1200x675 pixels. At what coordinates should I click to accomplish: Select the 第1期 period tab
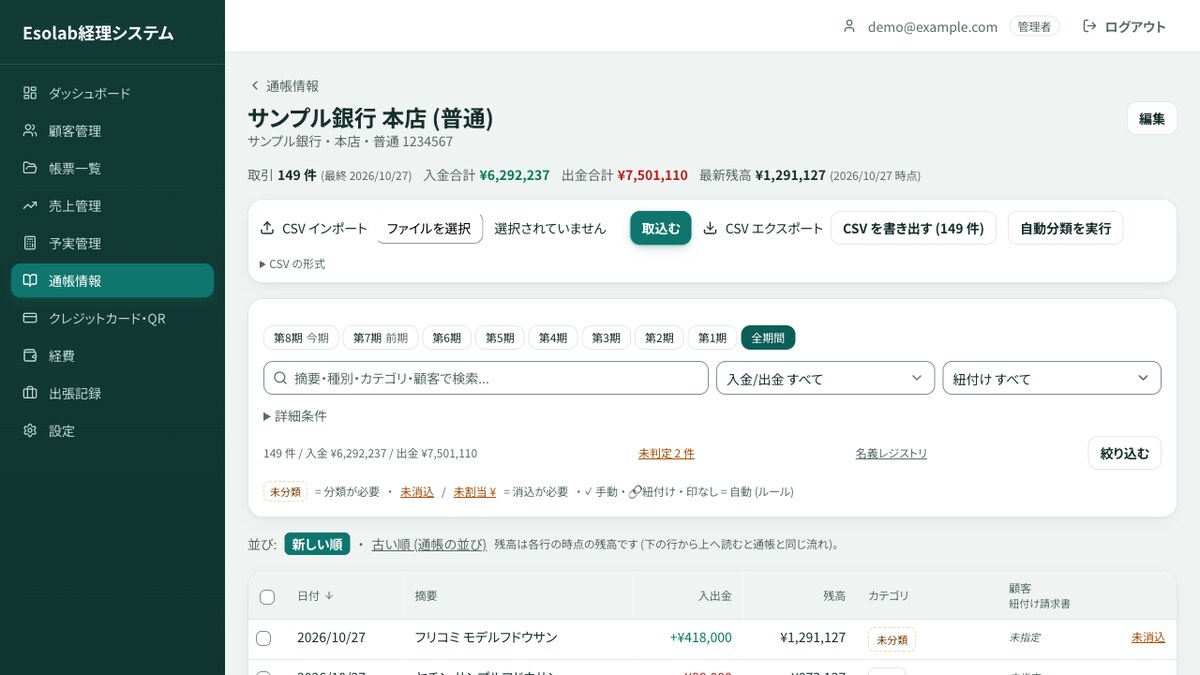click(x=712, y=338)
